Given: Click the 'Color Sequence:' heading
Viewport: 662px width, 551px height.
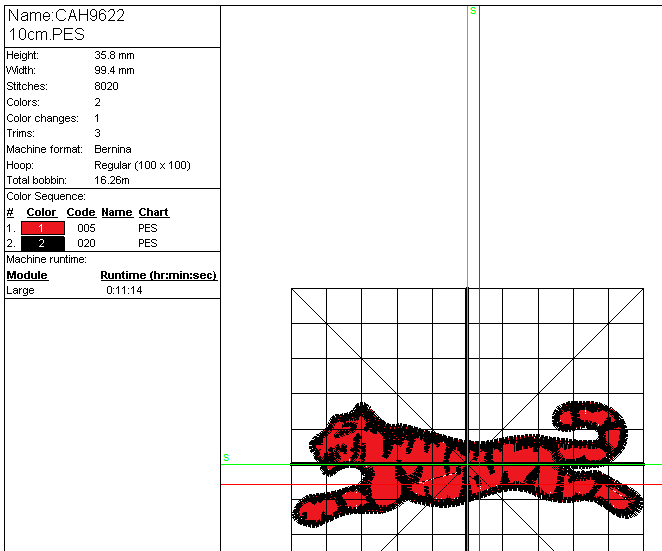Looking at the screenshot, I should [x=46, y=196].
